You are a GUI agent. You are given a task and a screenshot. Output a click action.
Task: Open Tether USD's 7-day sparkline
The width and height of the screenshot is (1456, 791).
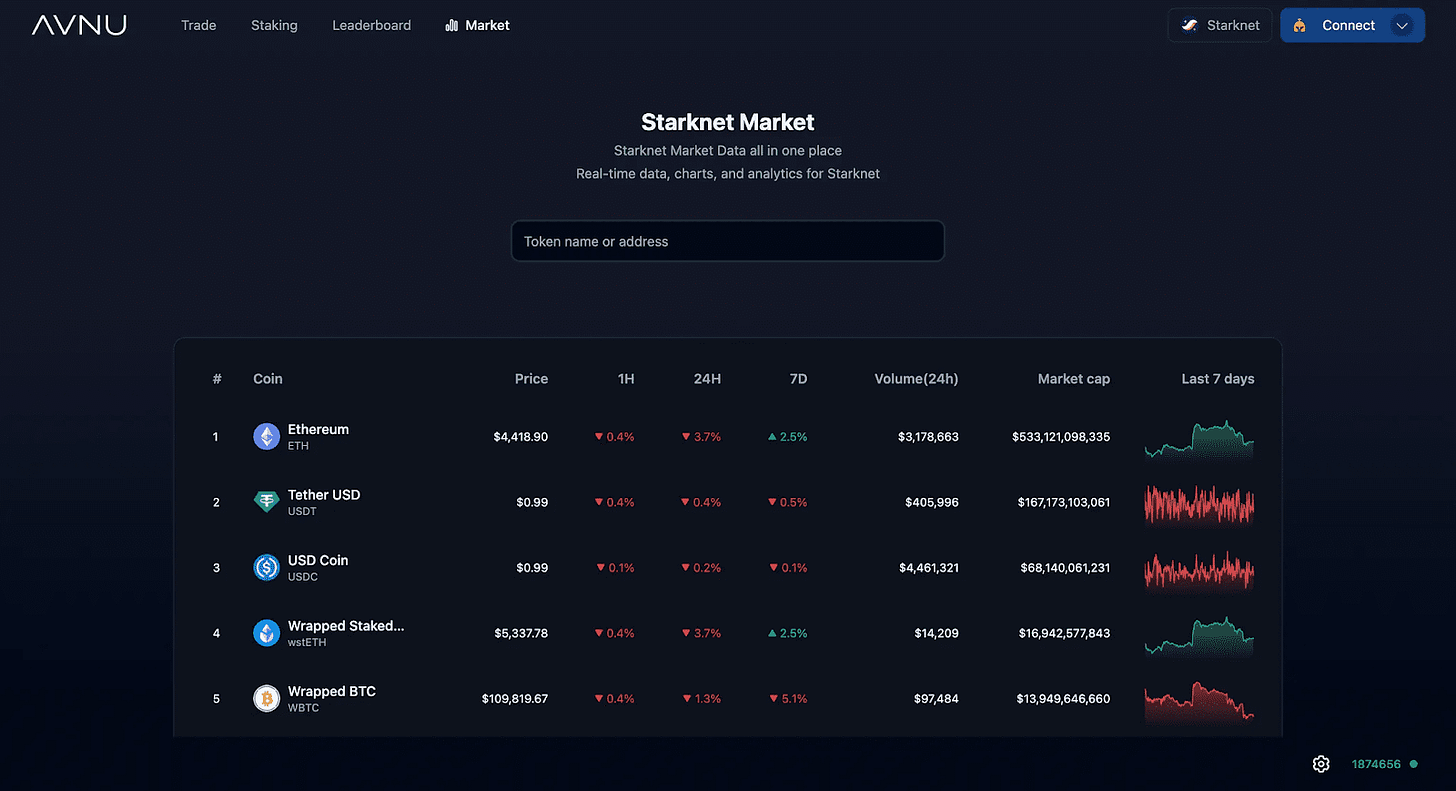tap(1199, 504)
